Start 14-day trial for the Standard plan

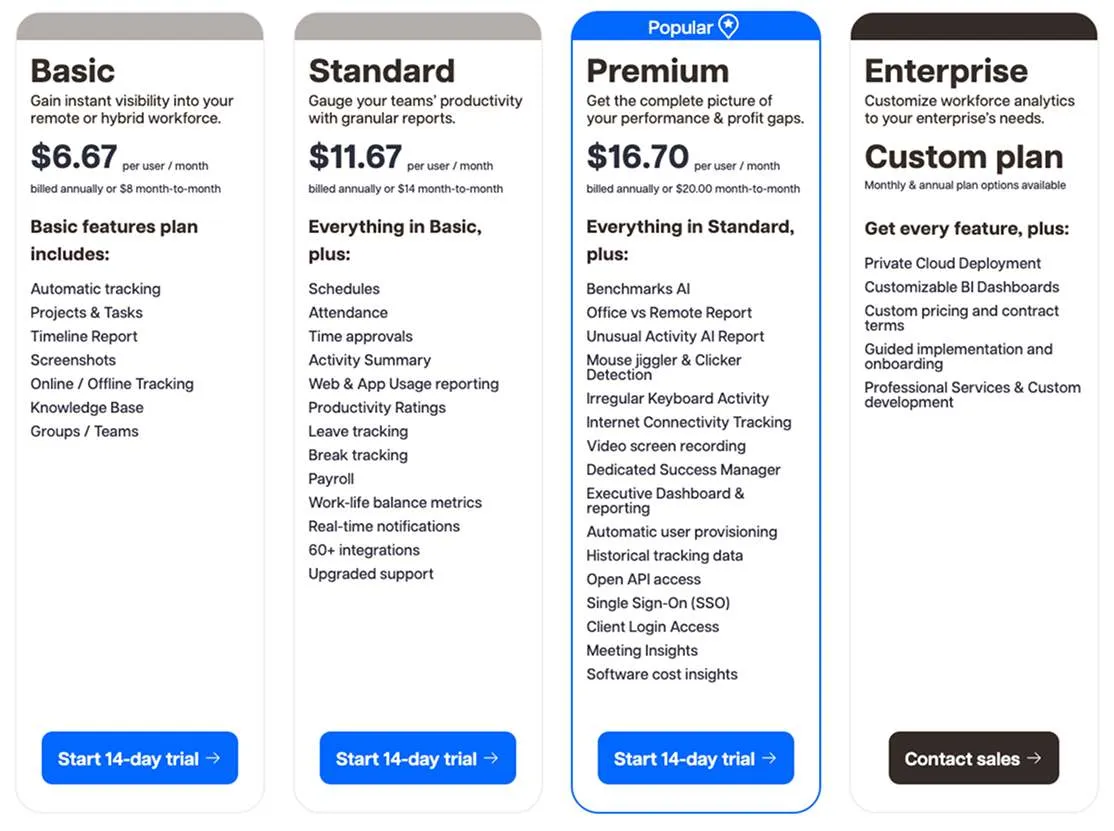tap(417, 758)
